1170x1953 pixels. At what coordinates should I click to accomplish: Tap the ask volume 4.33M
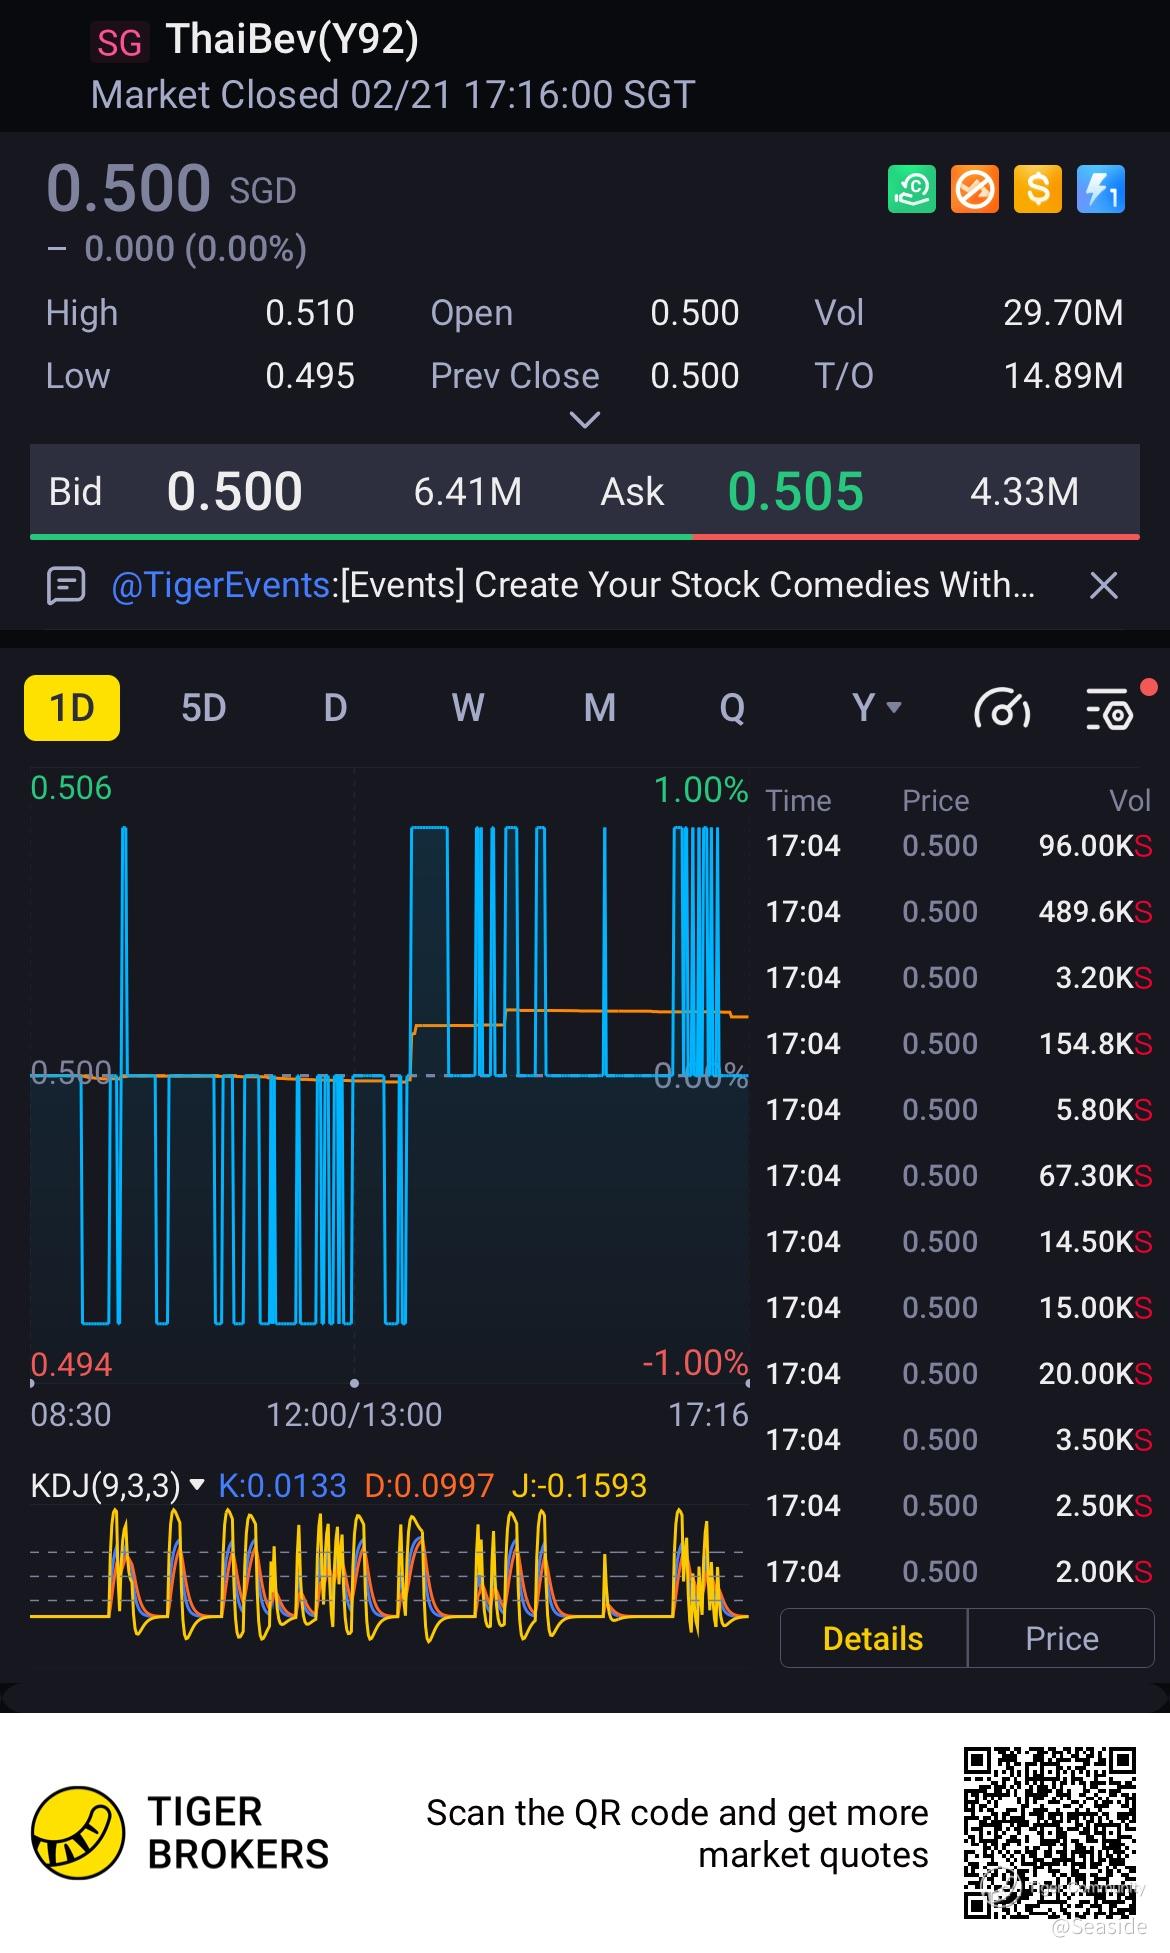[x=1024, y=491]
